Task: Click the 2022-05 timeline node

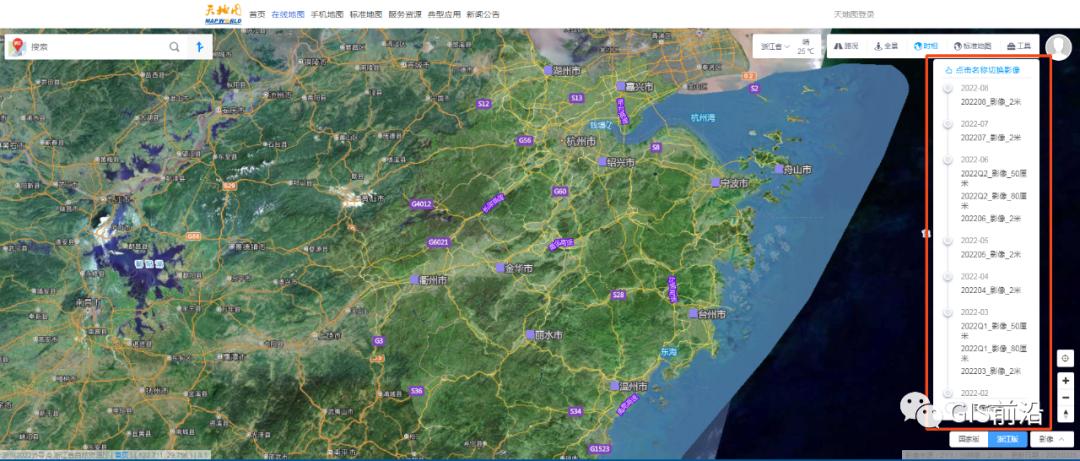Action: (948, 240)
